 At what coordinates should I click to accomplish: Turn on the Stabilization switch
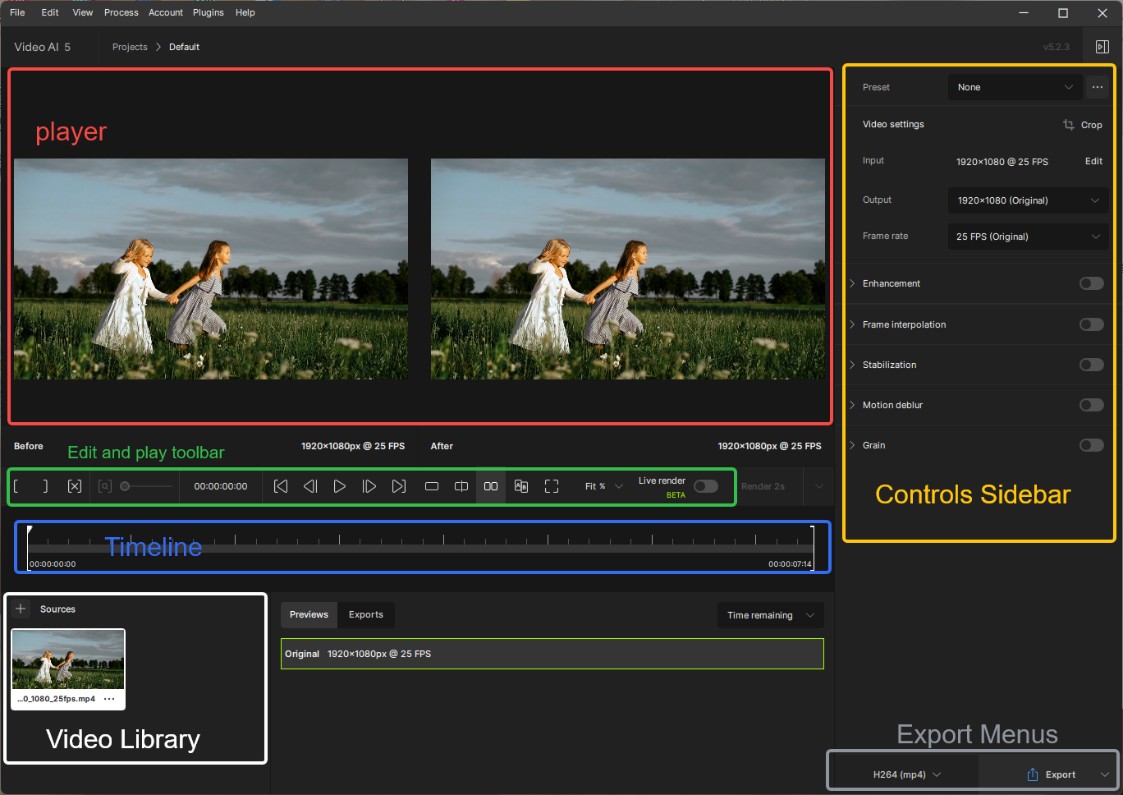click(x=1091, y=365)
